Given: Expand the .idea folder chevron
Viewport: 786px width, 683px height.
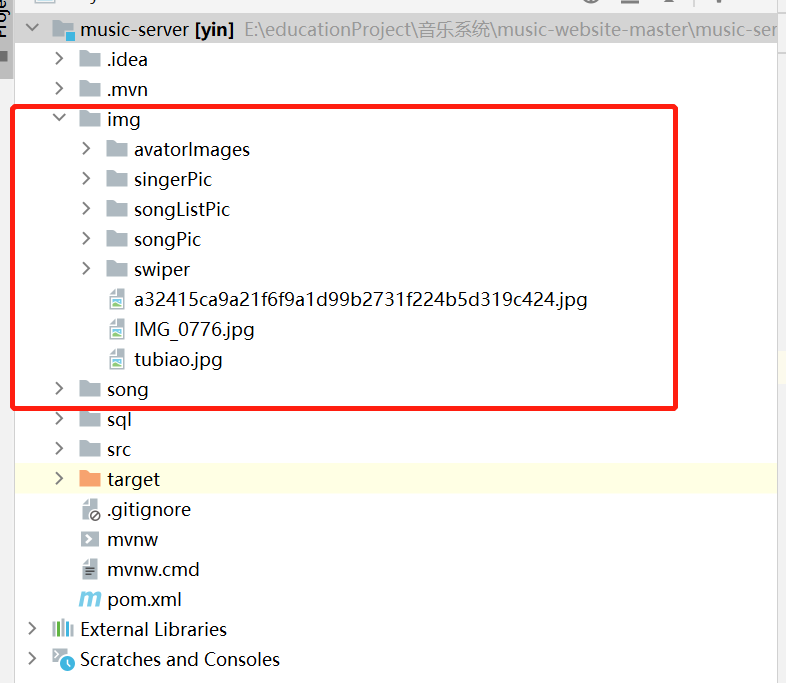Looking at the screenshot, I should 59,59.
